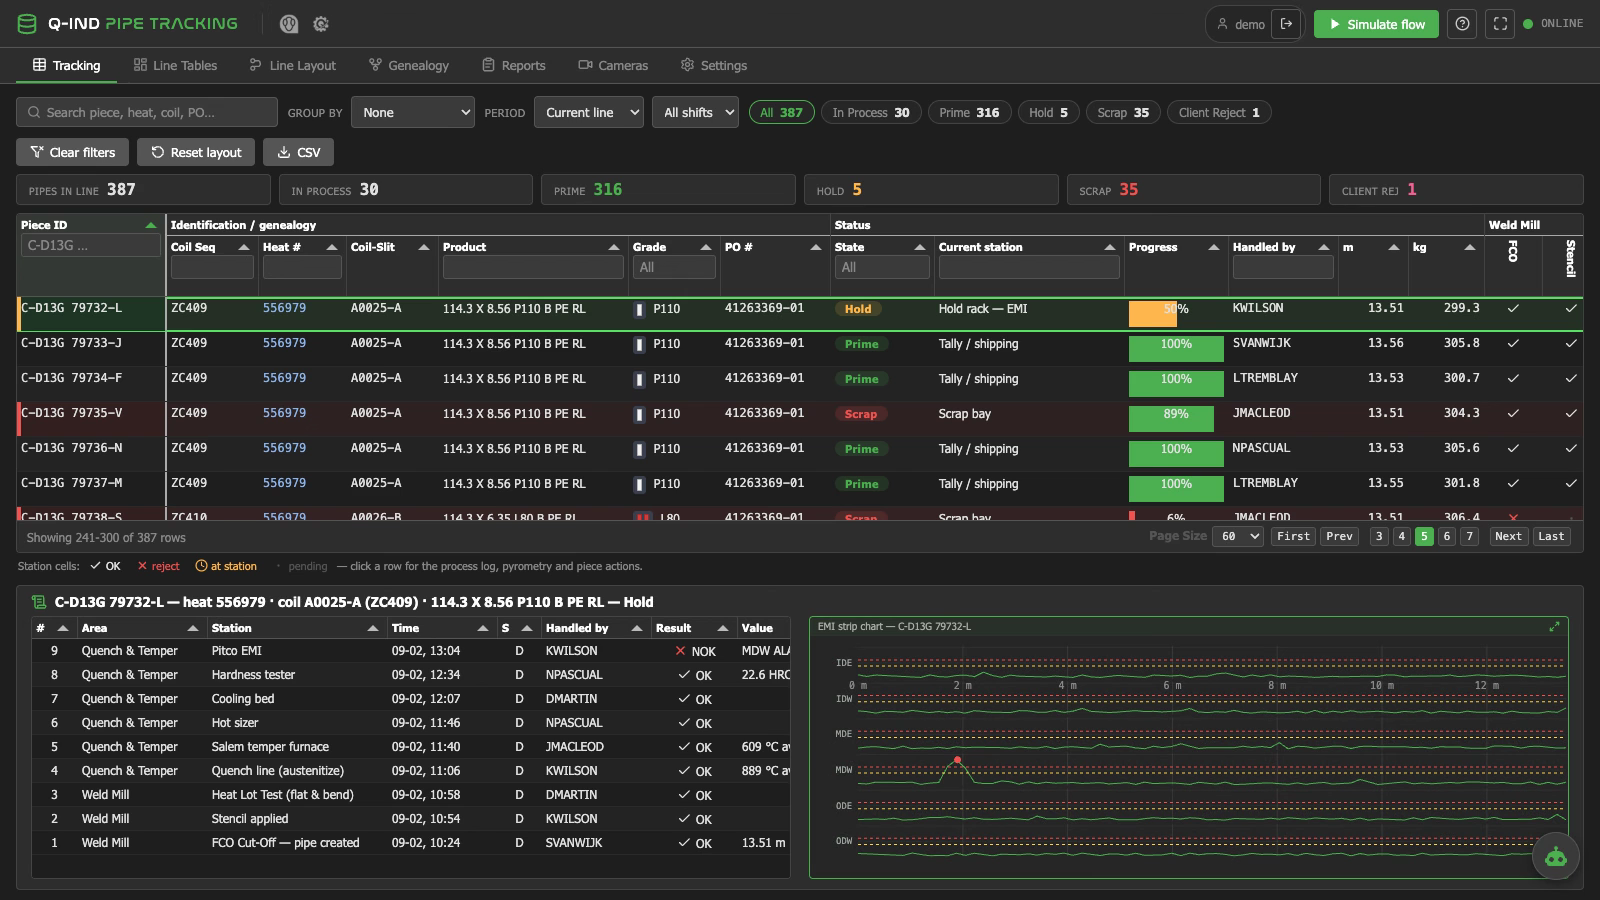Open the Genealogy tab
Screen dimensions: 1600x900
(409, 65)
